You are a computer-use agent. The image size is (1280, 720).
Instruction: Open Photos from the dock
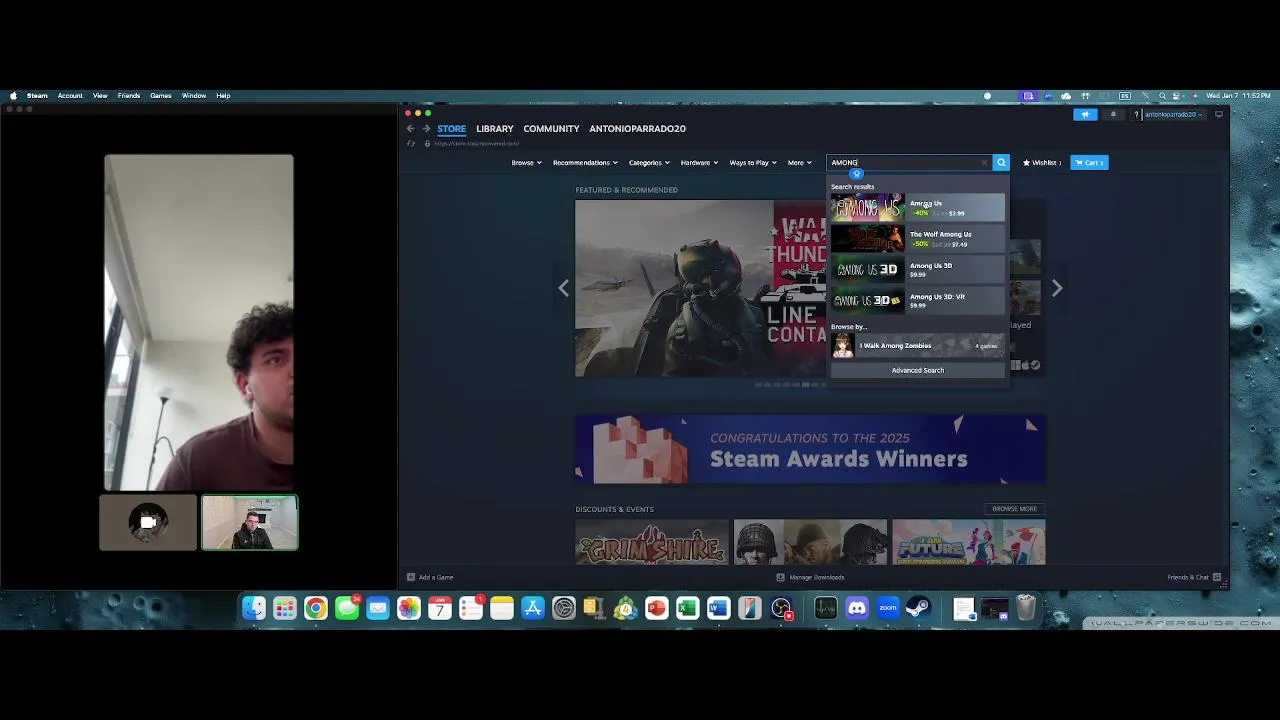[x=409, y=608]
